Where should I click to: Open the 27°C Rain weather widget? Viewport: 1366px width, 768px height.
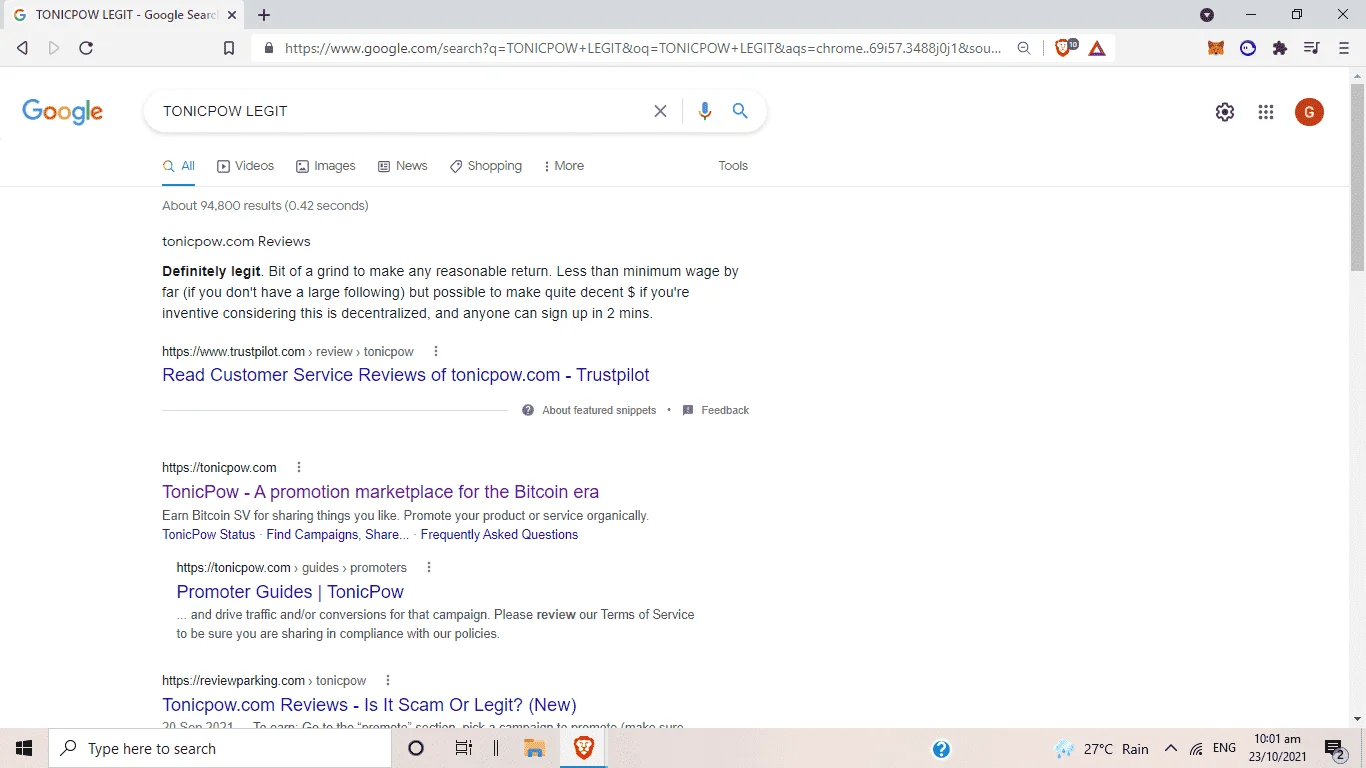(x=1102, y=749)
